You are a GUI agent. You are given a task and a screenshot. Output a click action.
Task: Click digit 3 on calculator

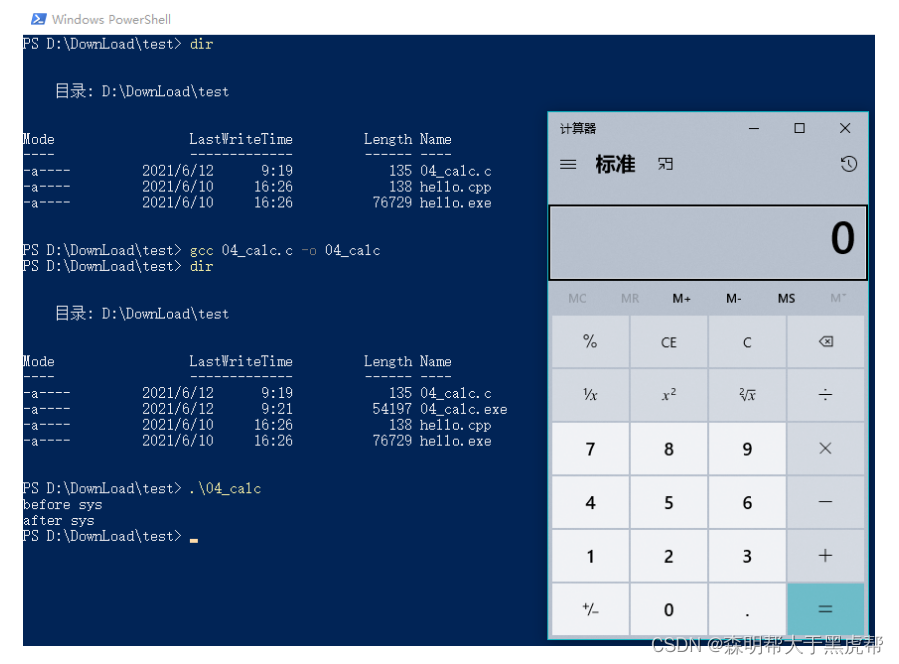click(x=747, y=556)
